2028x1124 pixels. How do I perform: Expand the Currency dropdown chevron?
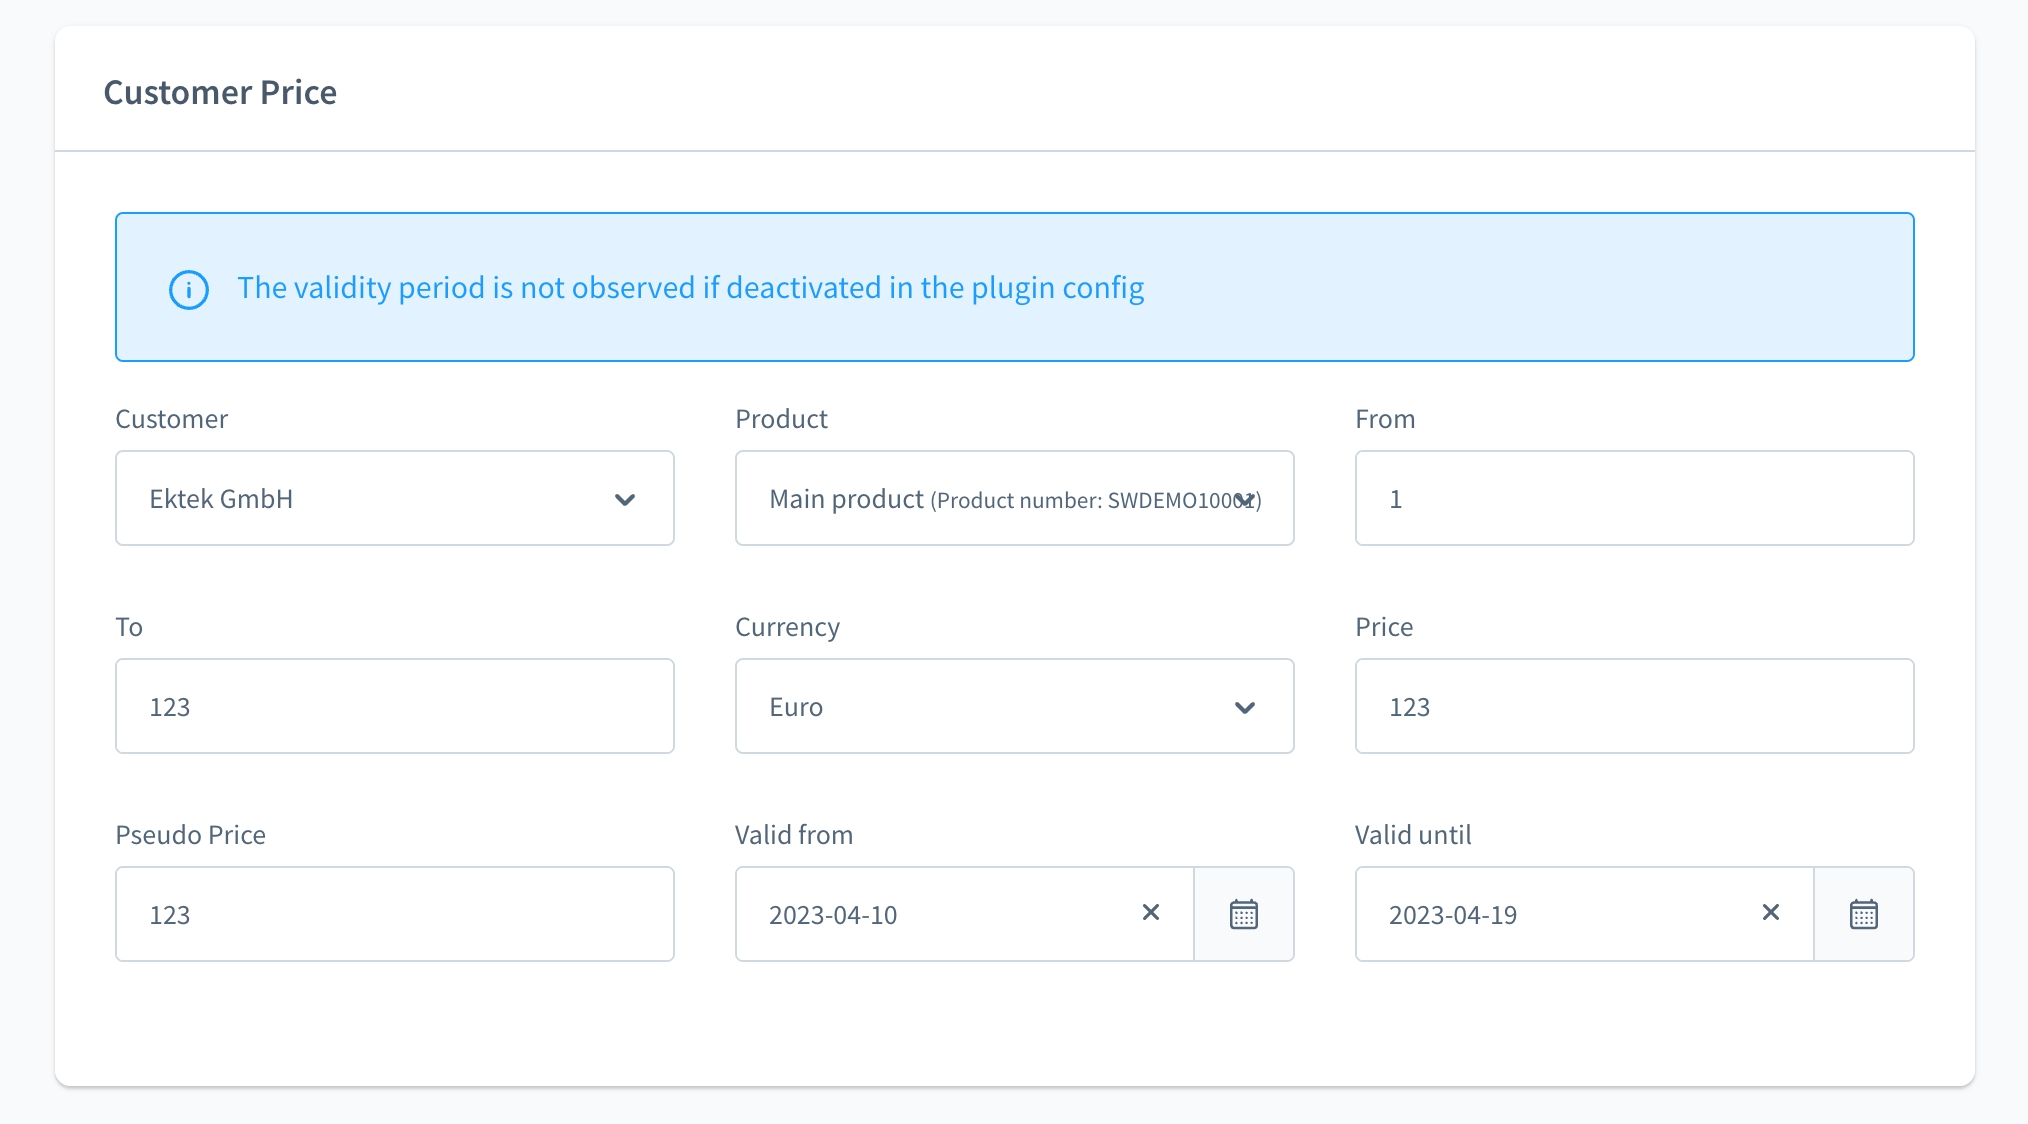click(x=1244, y=708)
